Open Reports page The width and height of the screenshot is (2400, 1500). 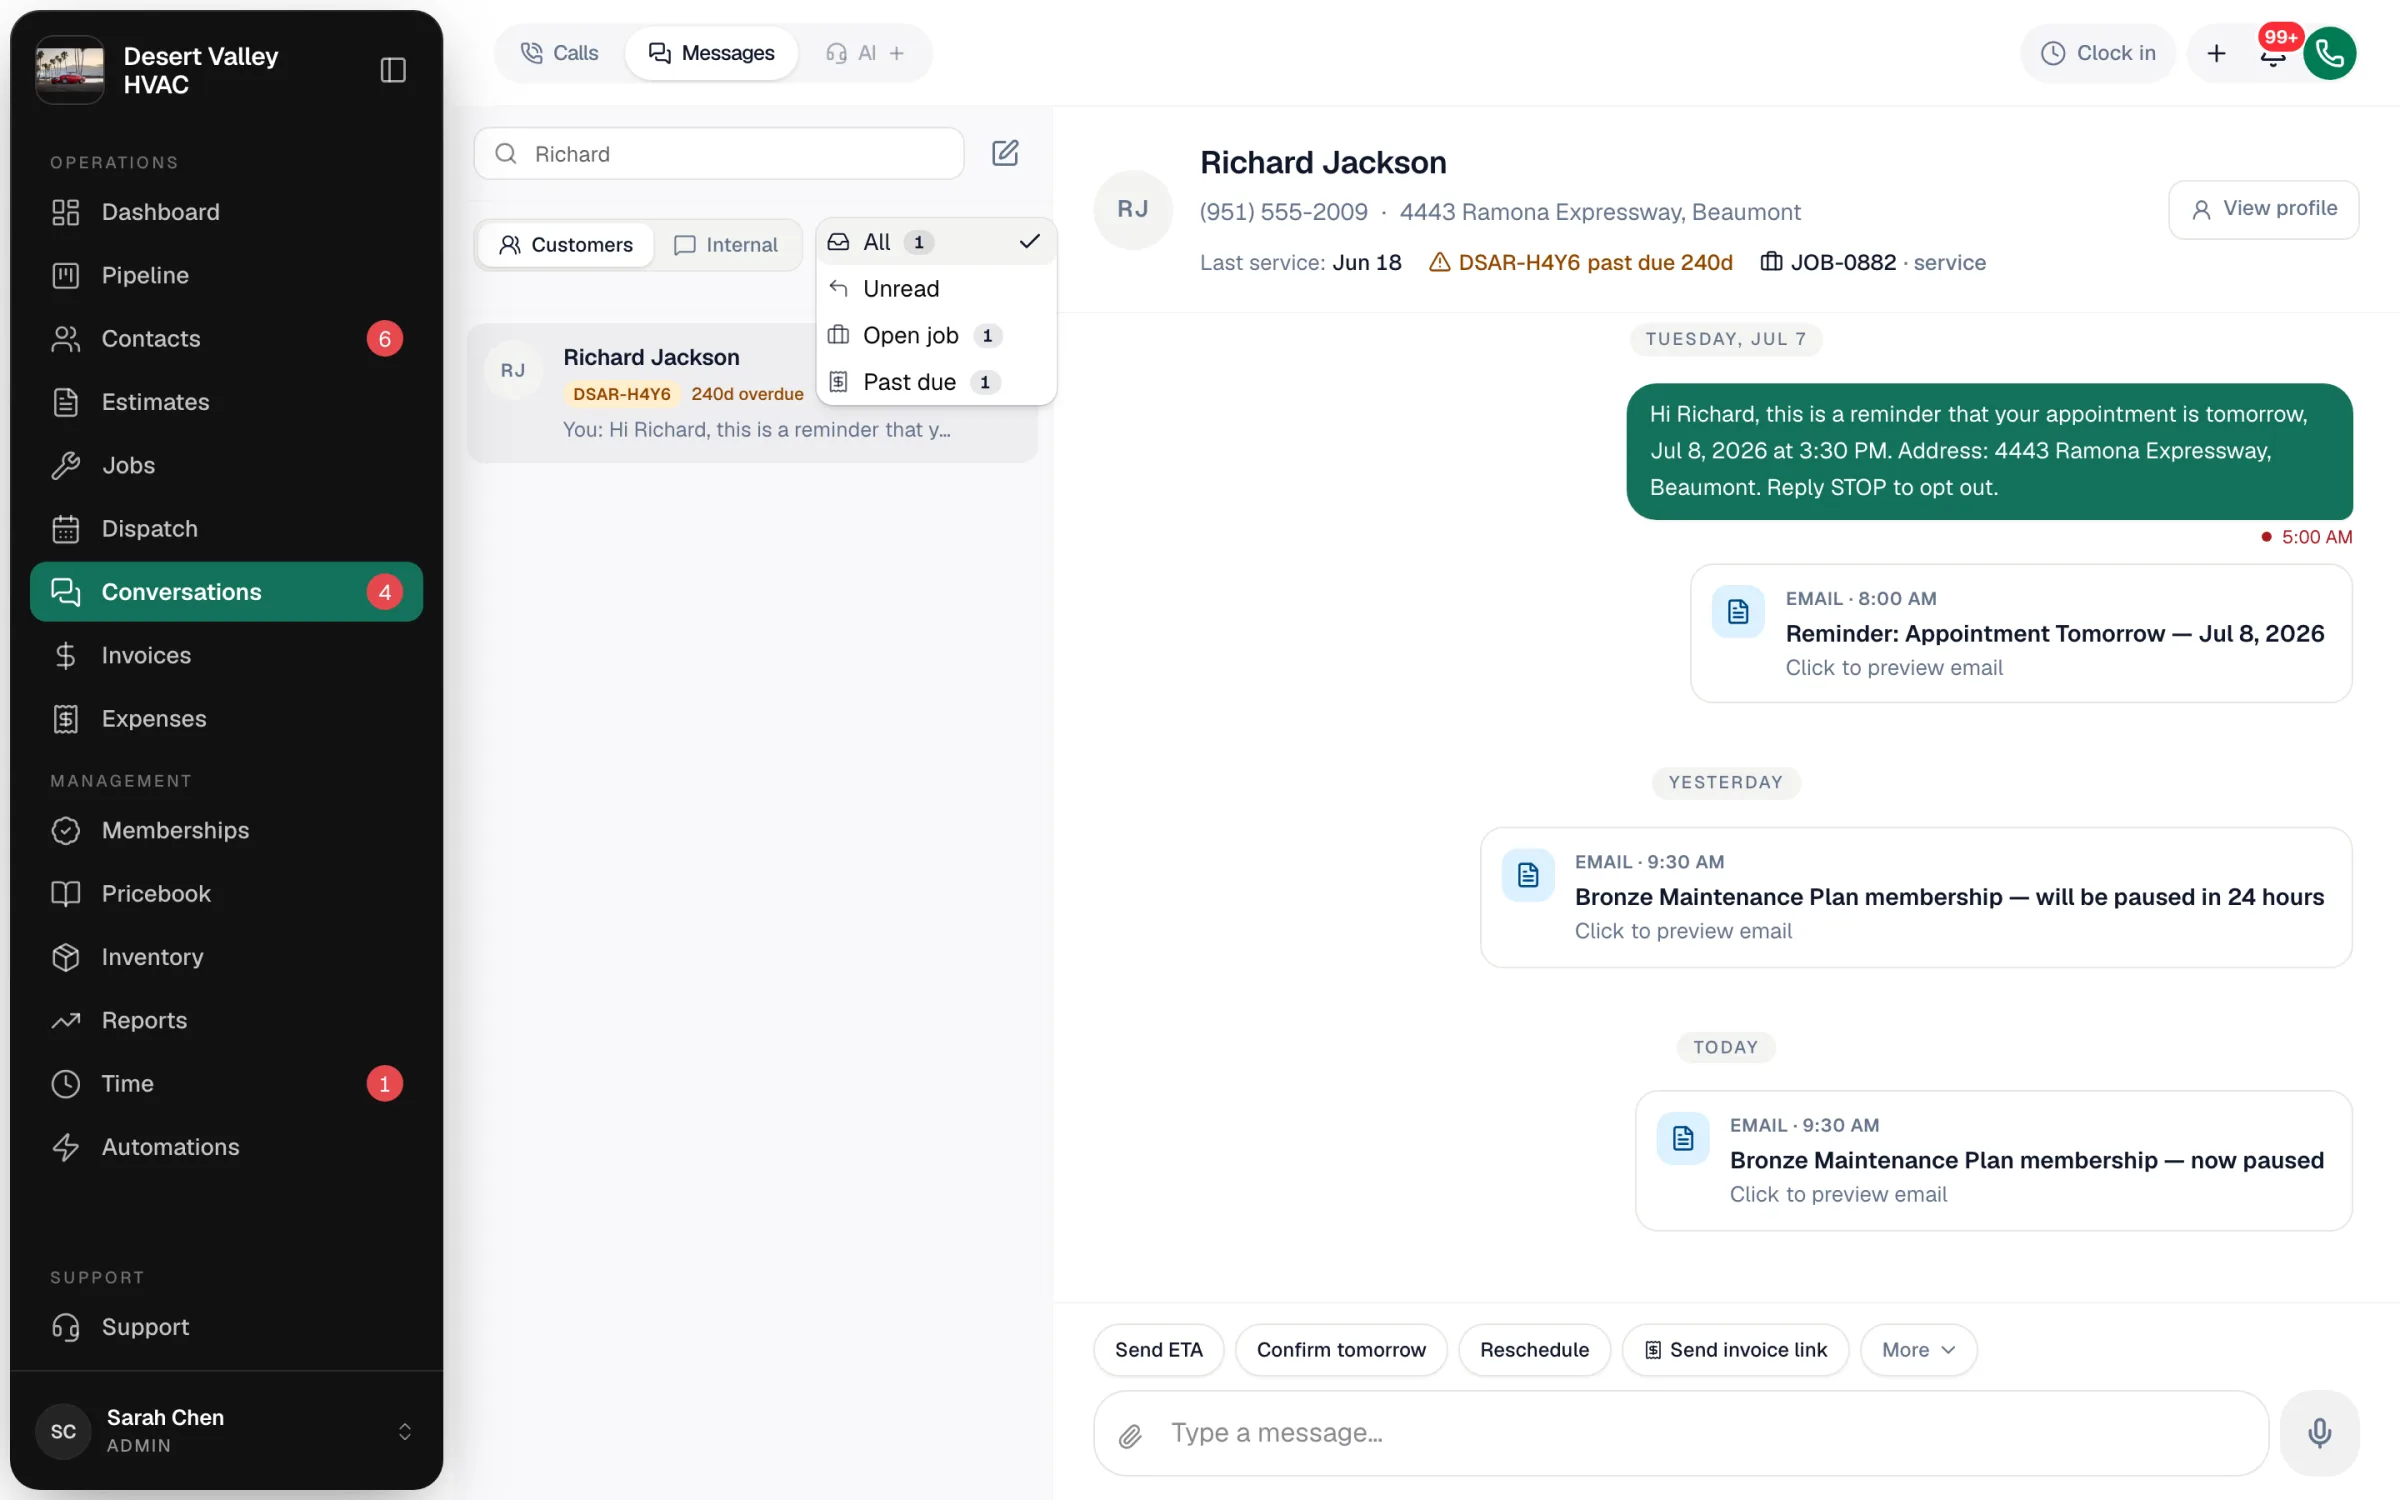(226, 1020)
